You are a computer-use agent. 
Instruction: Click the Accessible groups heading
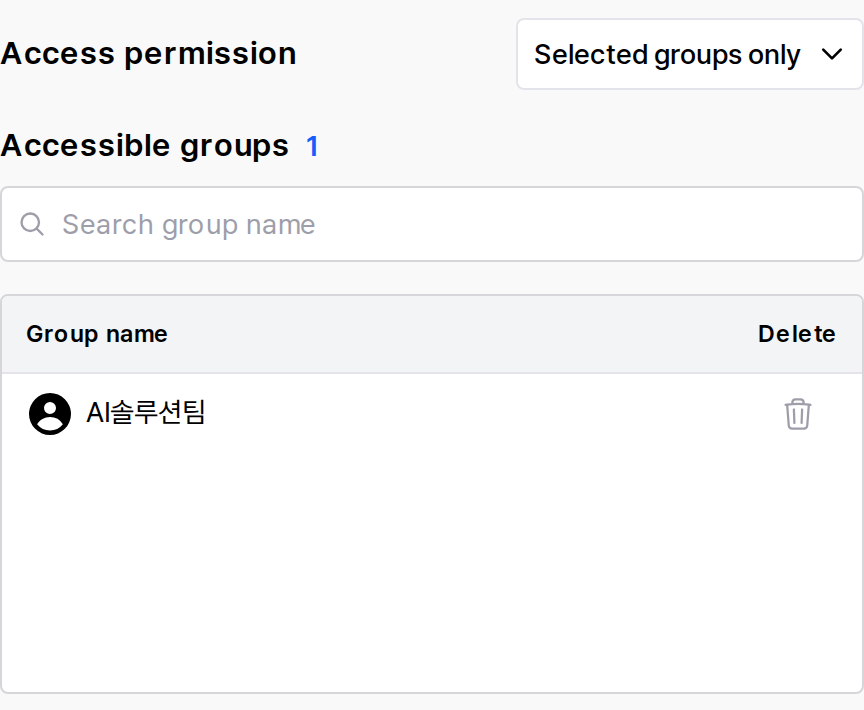tap(145, 147)
